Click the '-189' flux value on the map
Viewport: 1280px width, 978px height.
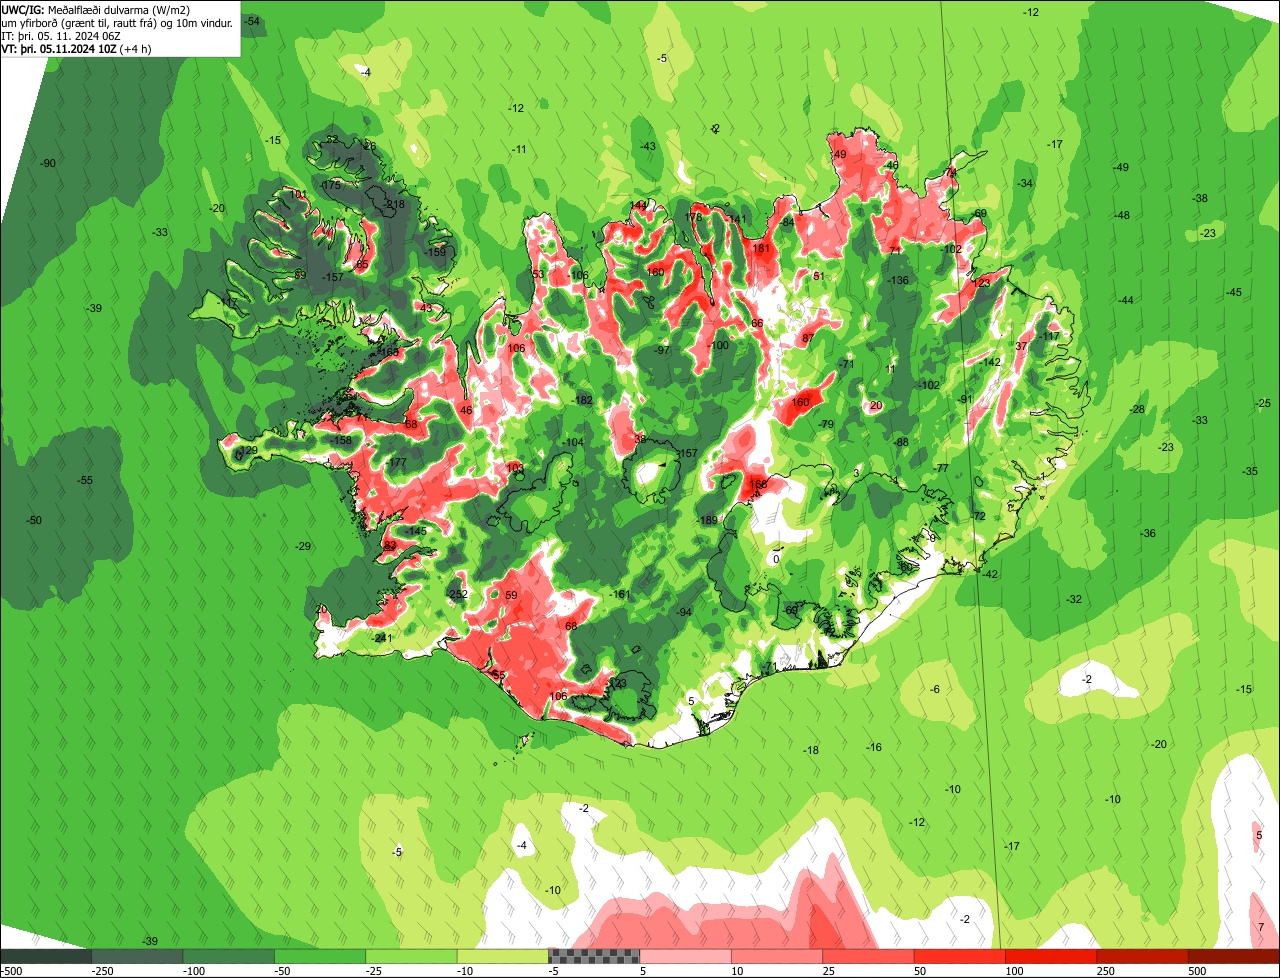[707, 520]
